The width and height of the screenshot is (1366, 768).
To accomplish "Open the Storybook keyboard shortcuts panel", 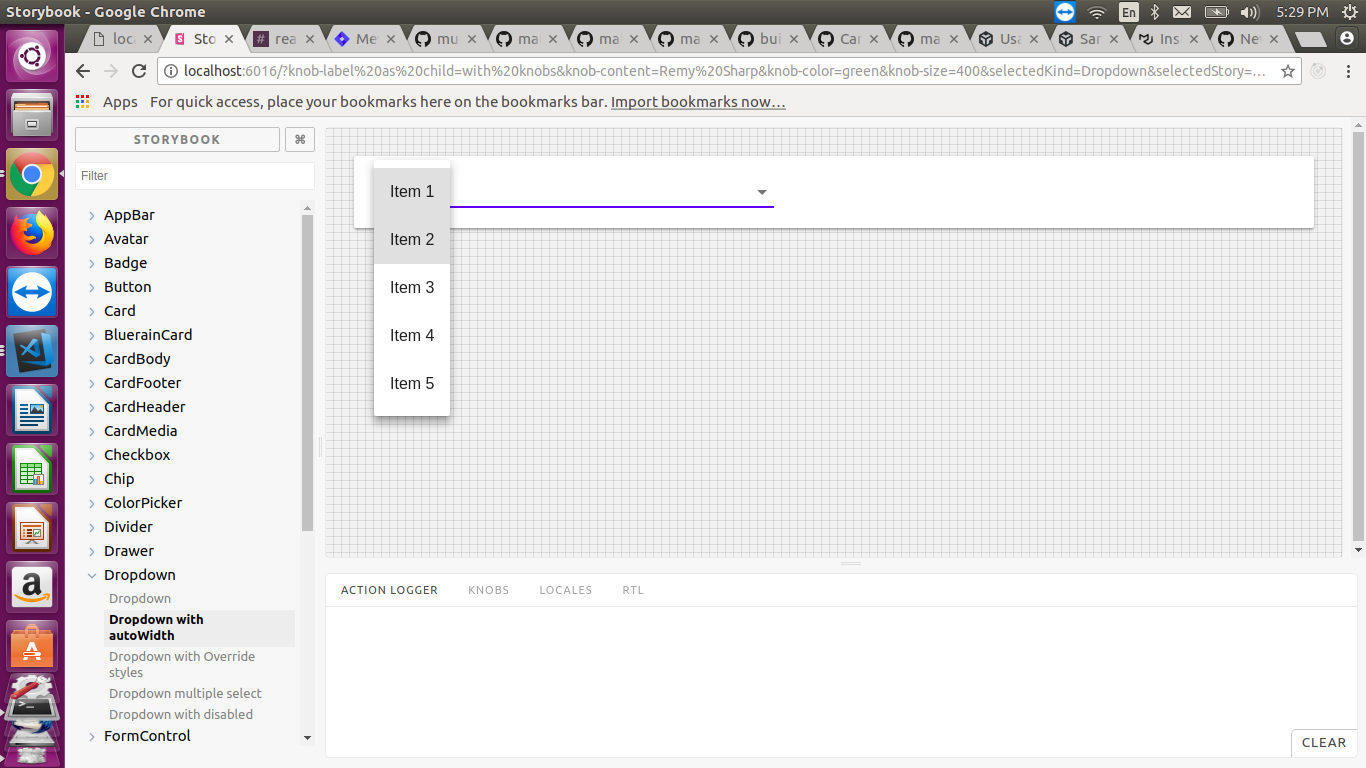I will pos(298,139).
